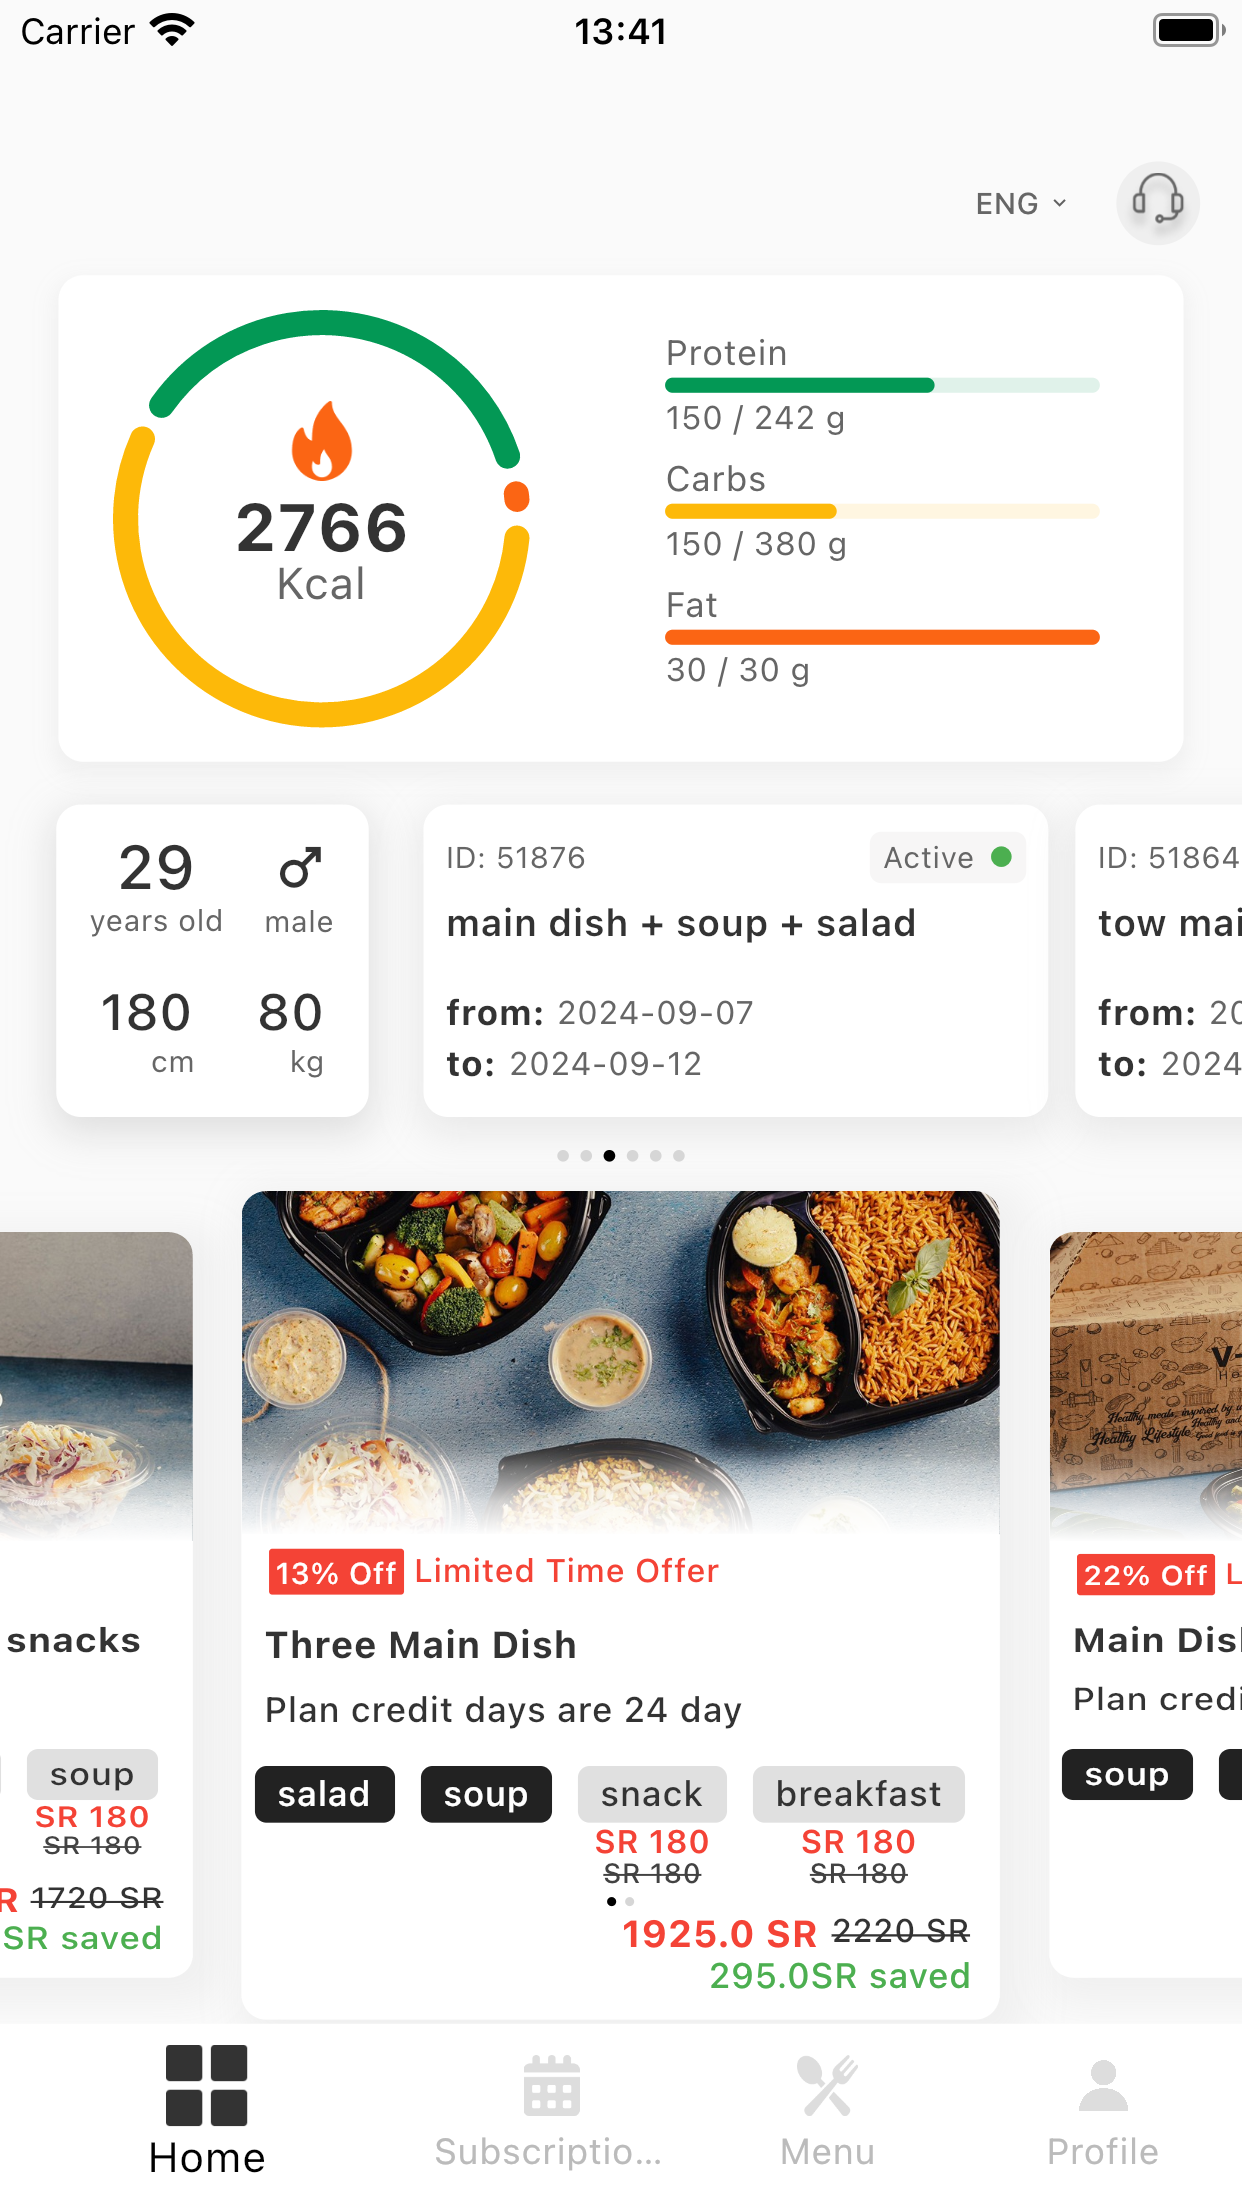Tap the Protein progress bar
The image size is (1242, 2208).
pyautogui.click(x=882, y=386)
